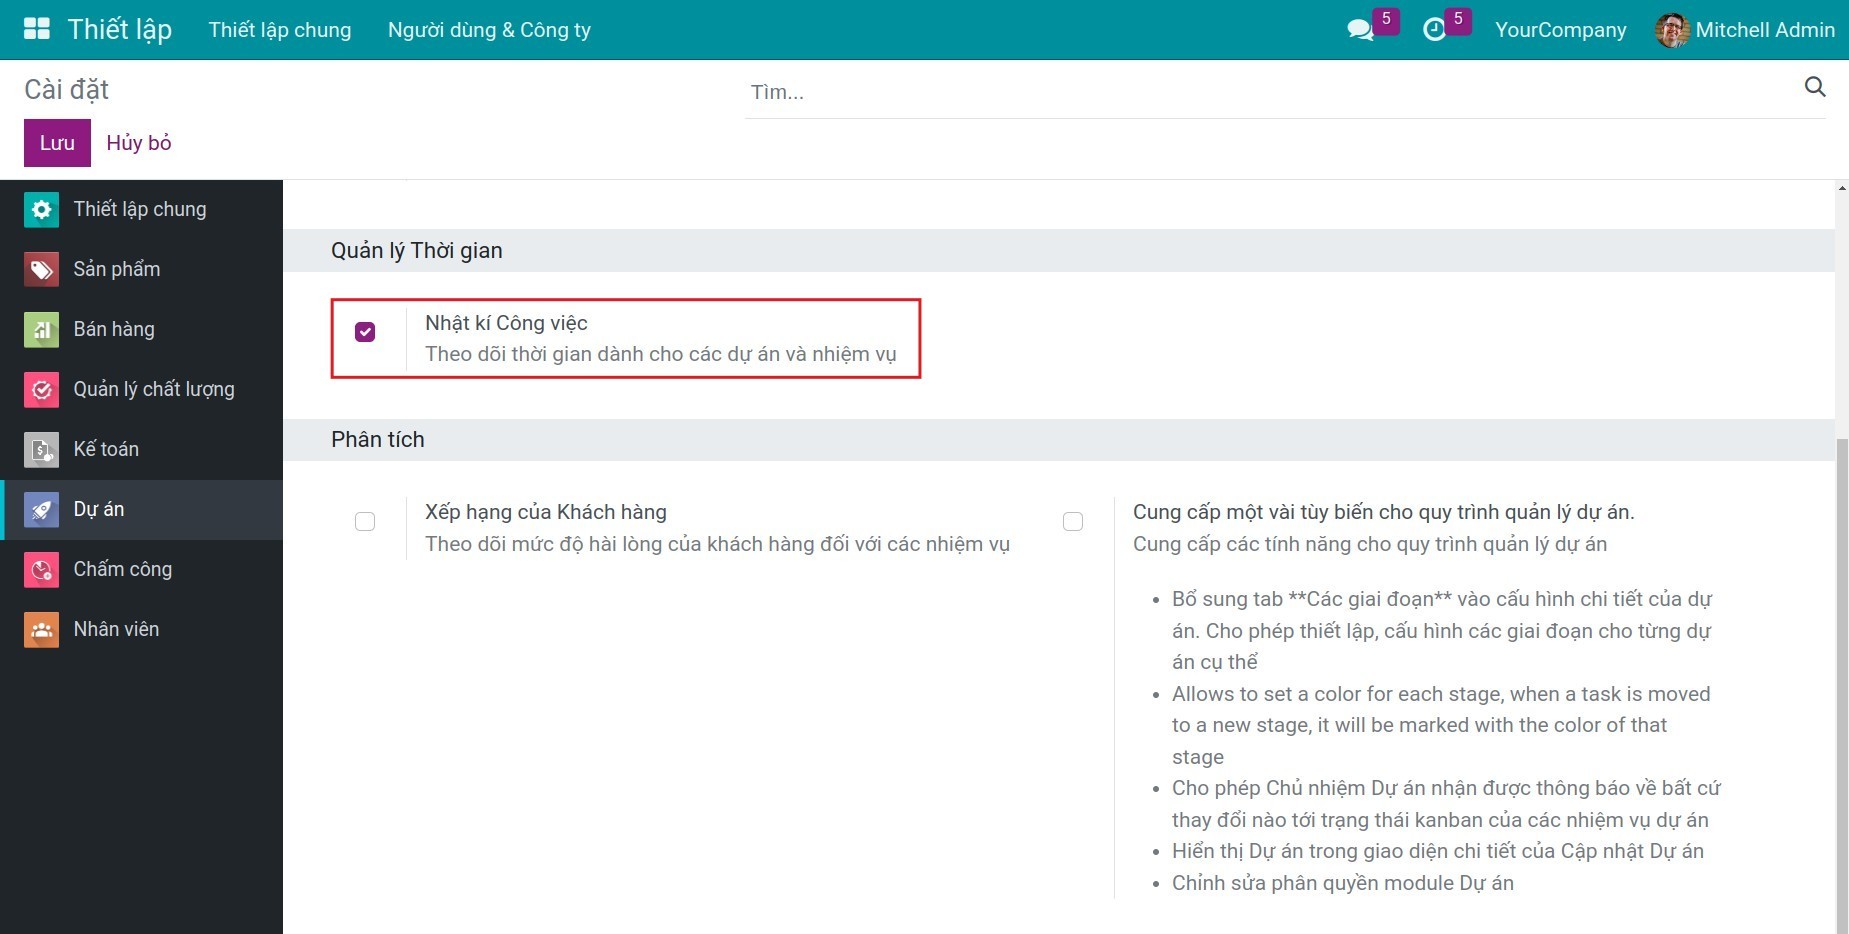The width and height of the screenshot is (1849, 934).
Task: Open the apps grid menu icon
Action: 37,29
